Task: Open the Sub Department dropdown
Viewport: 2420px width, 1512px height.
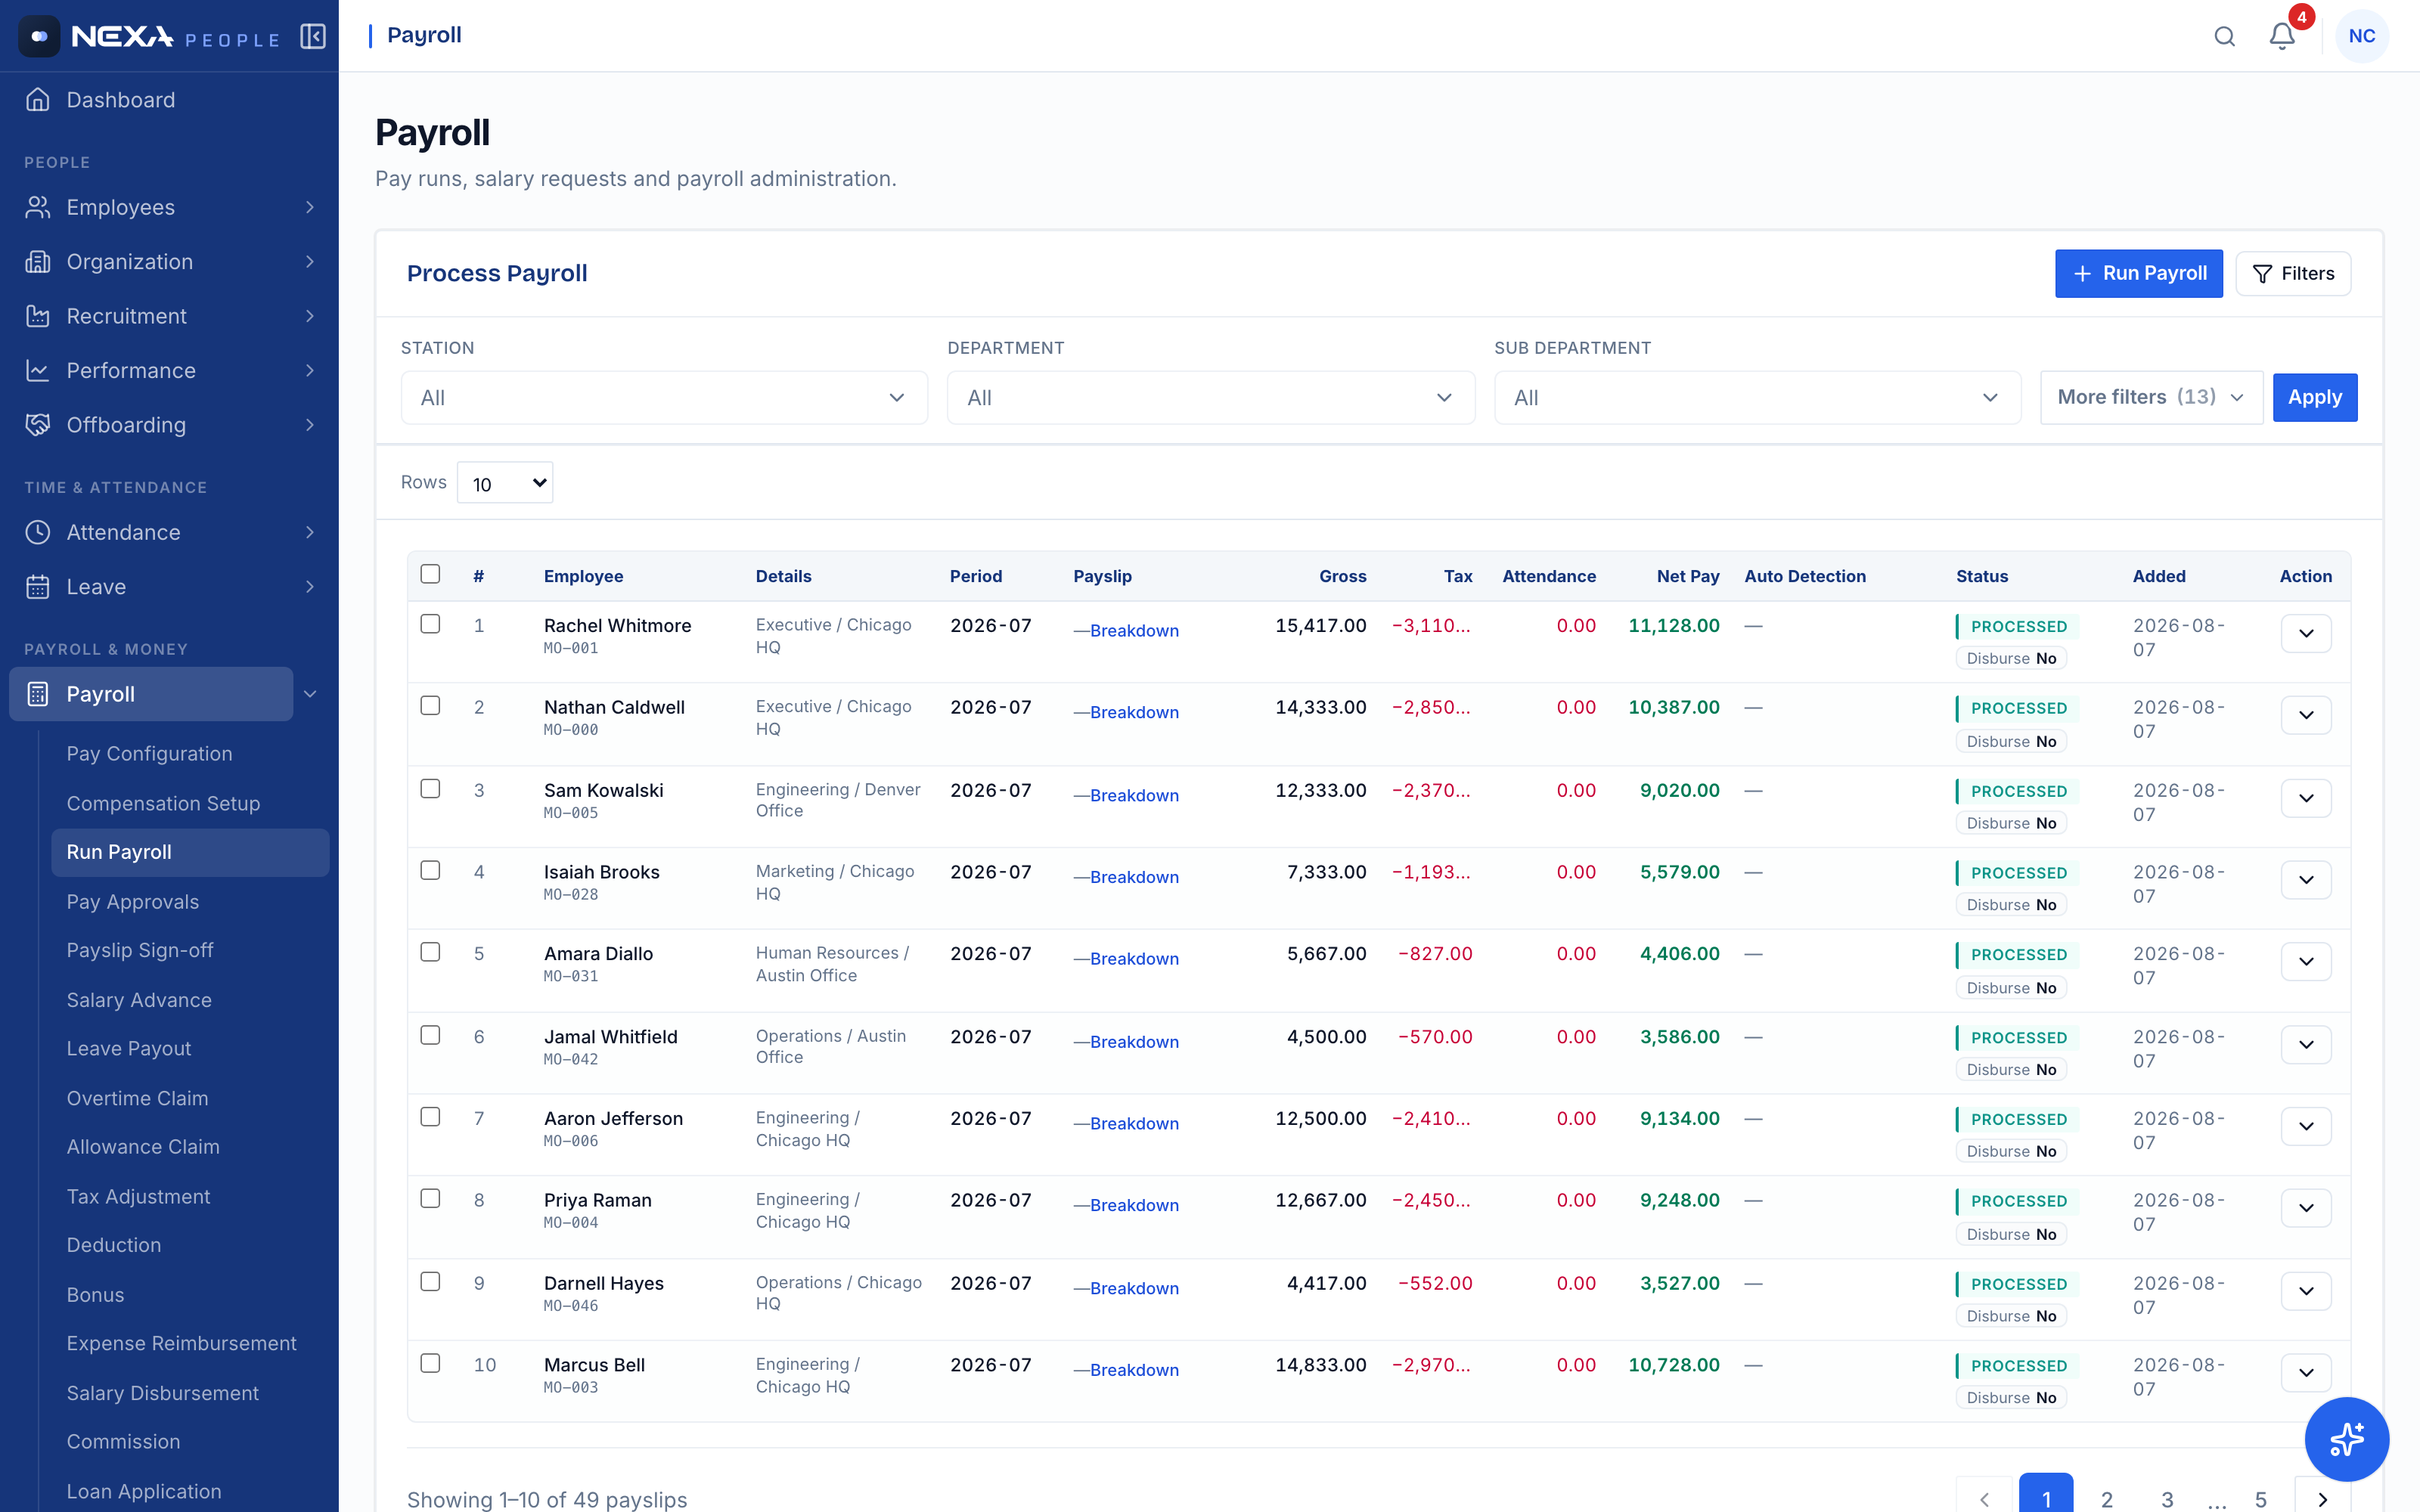Action: coord(1757,398)
